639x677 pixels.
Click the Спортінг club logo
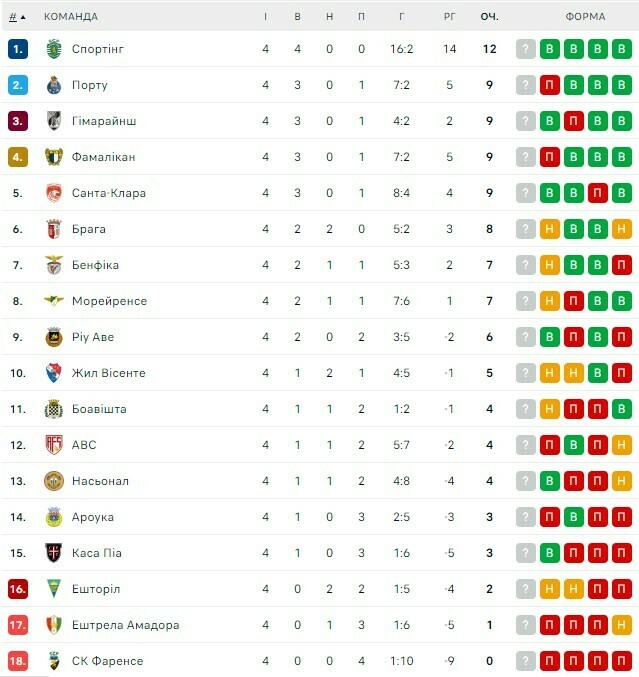tap(54, 49)
